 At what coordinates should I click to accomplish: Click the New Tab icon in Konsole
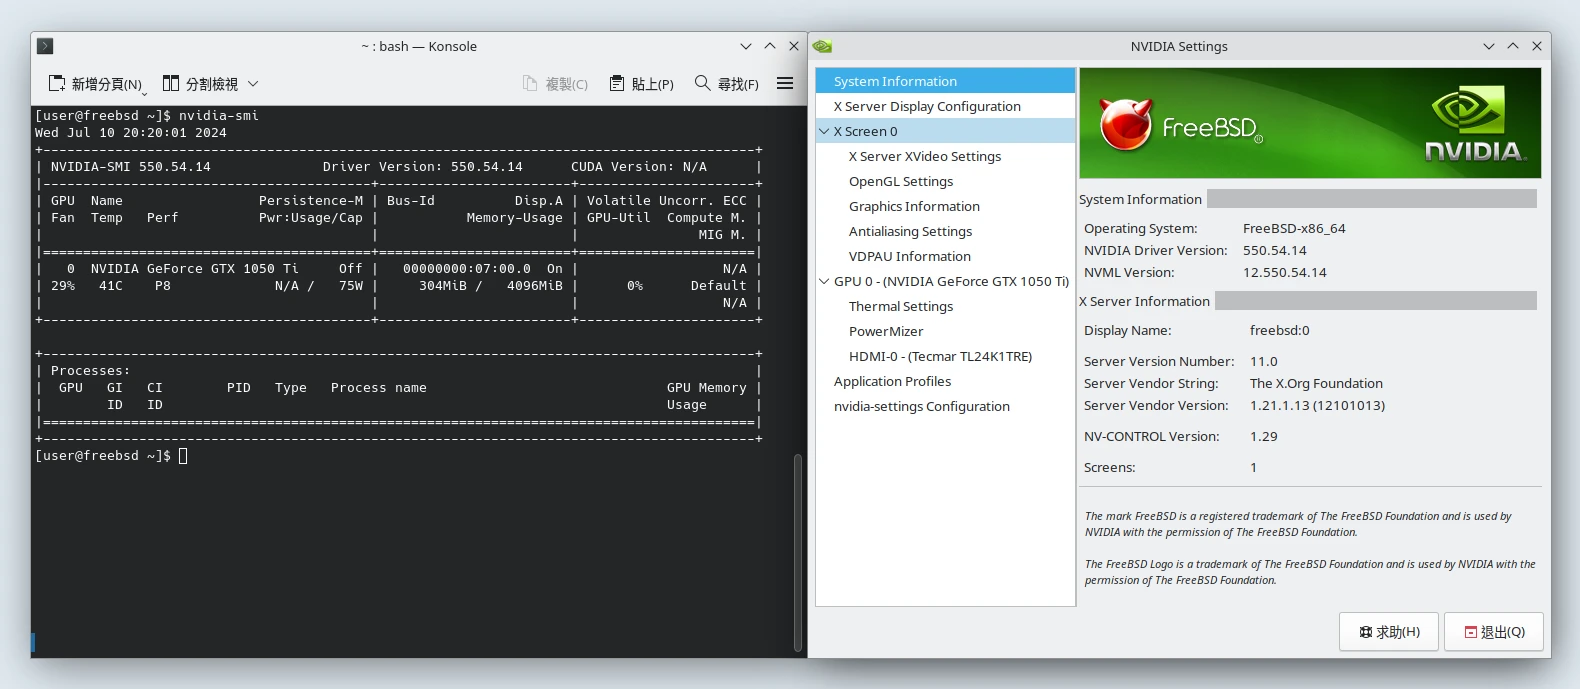point(57,84)
